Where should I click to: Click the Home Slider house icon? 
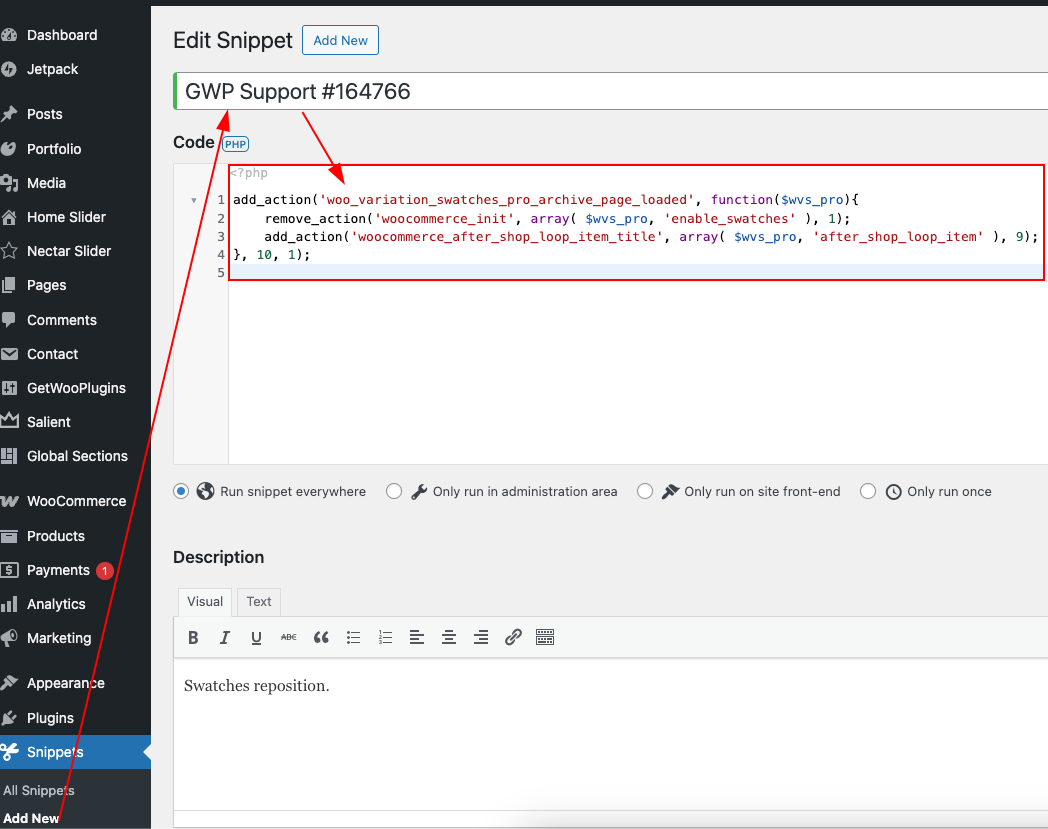pos(9,217)
